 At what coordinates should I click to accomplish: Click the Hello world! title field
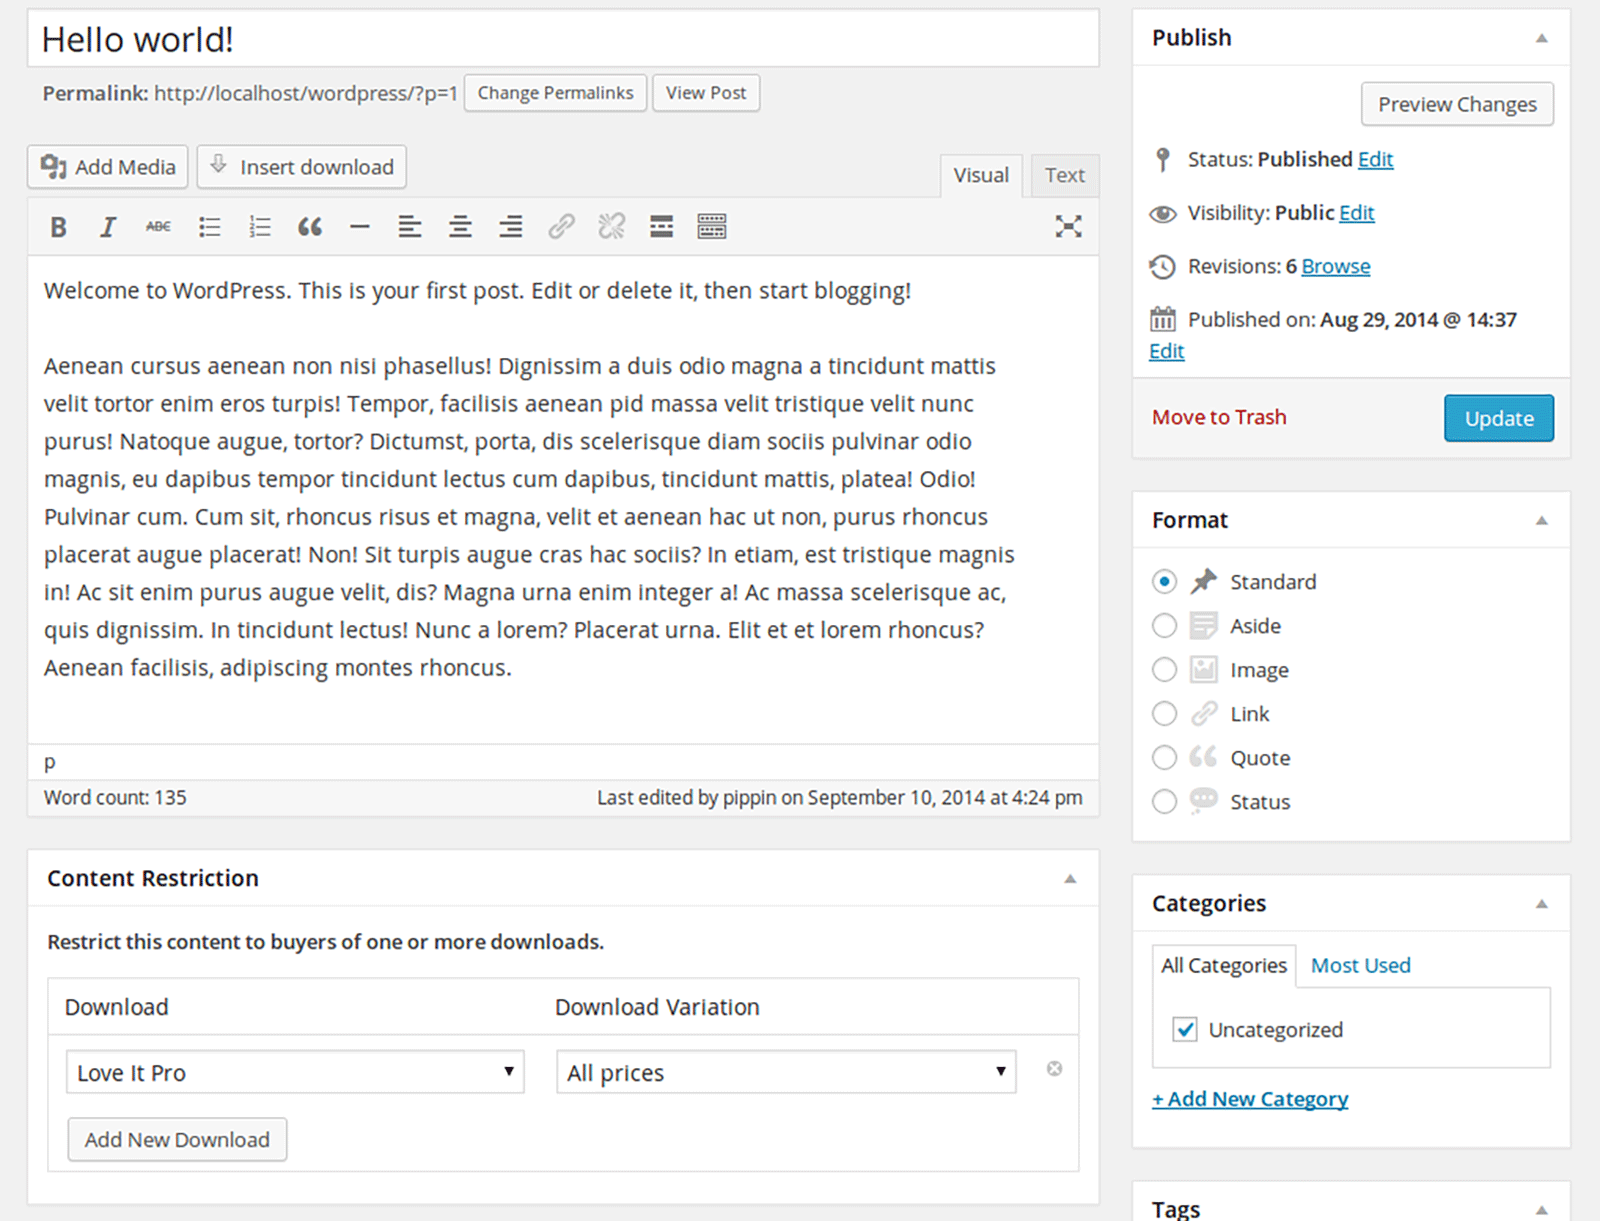tap(563, 39)
